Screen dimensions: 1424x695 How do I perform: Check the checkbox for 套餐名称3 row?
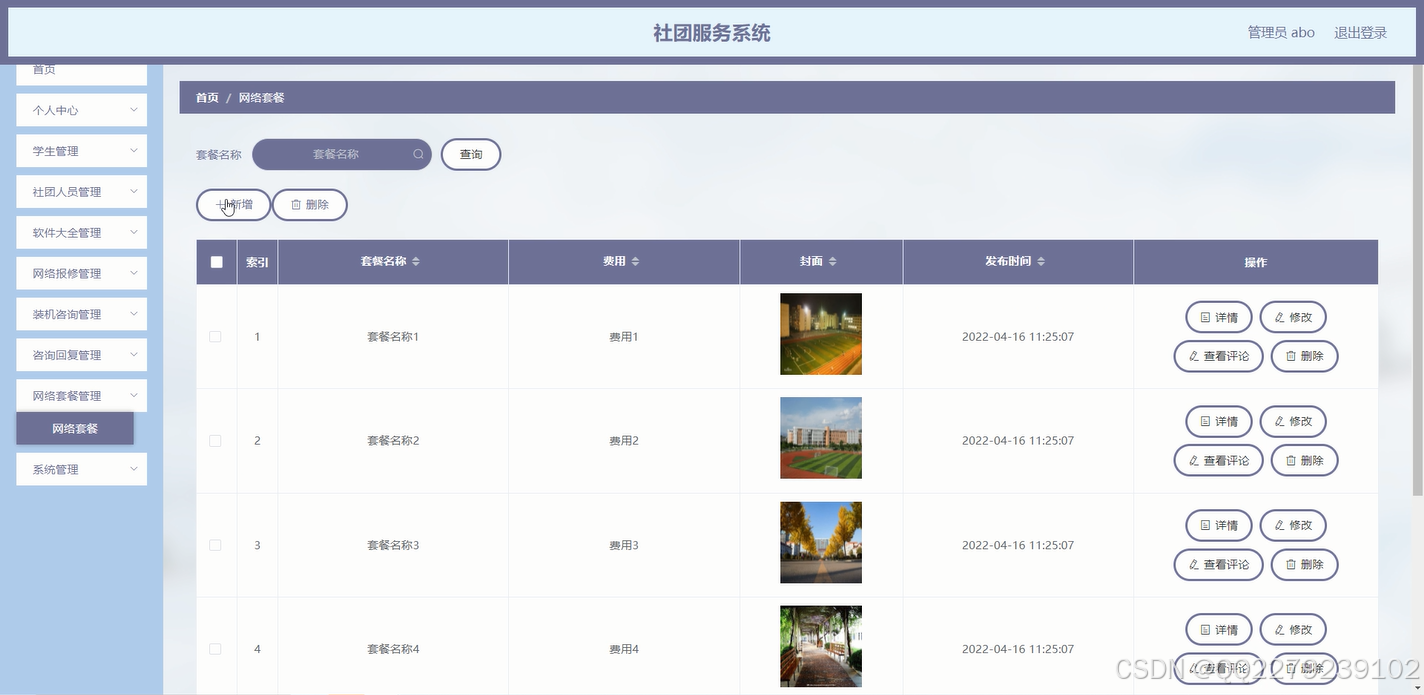click(215, 545)
